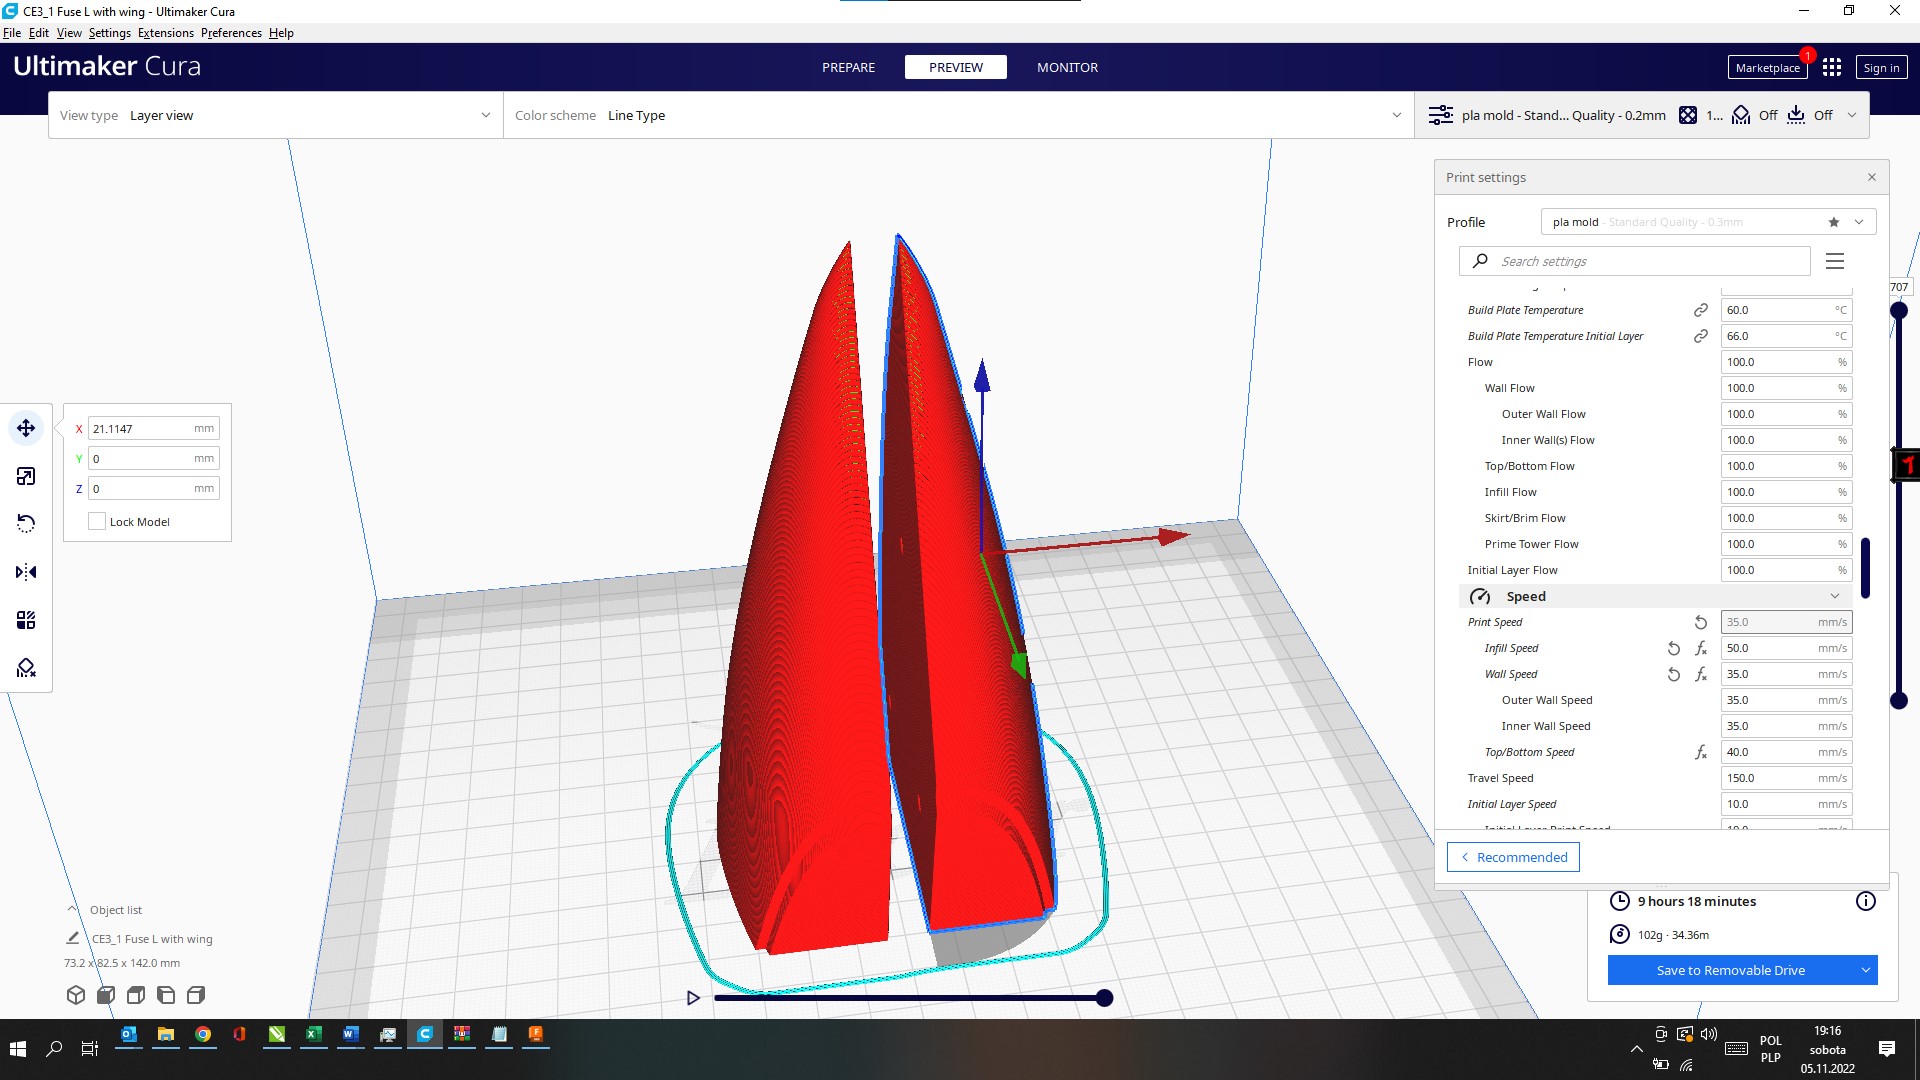Viewport: 1920px width, 1080px height.
Task: Click the Recommended button
Action: tap(1513, 857)
